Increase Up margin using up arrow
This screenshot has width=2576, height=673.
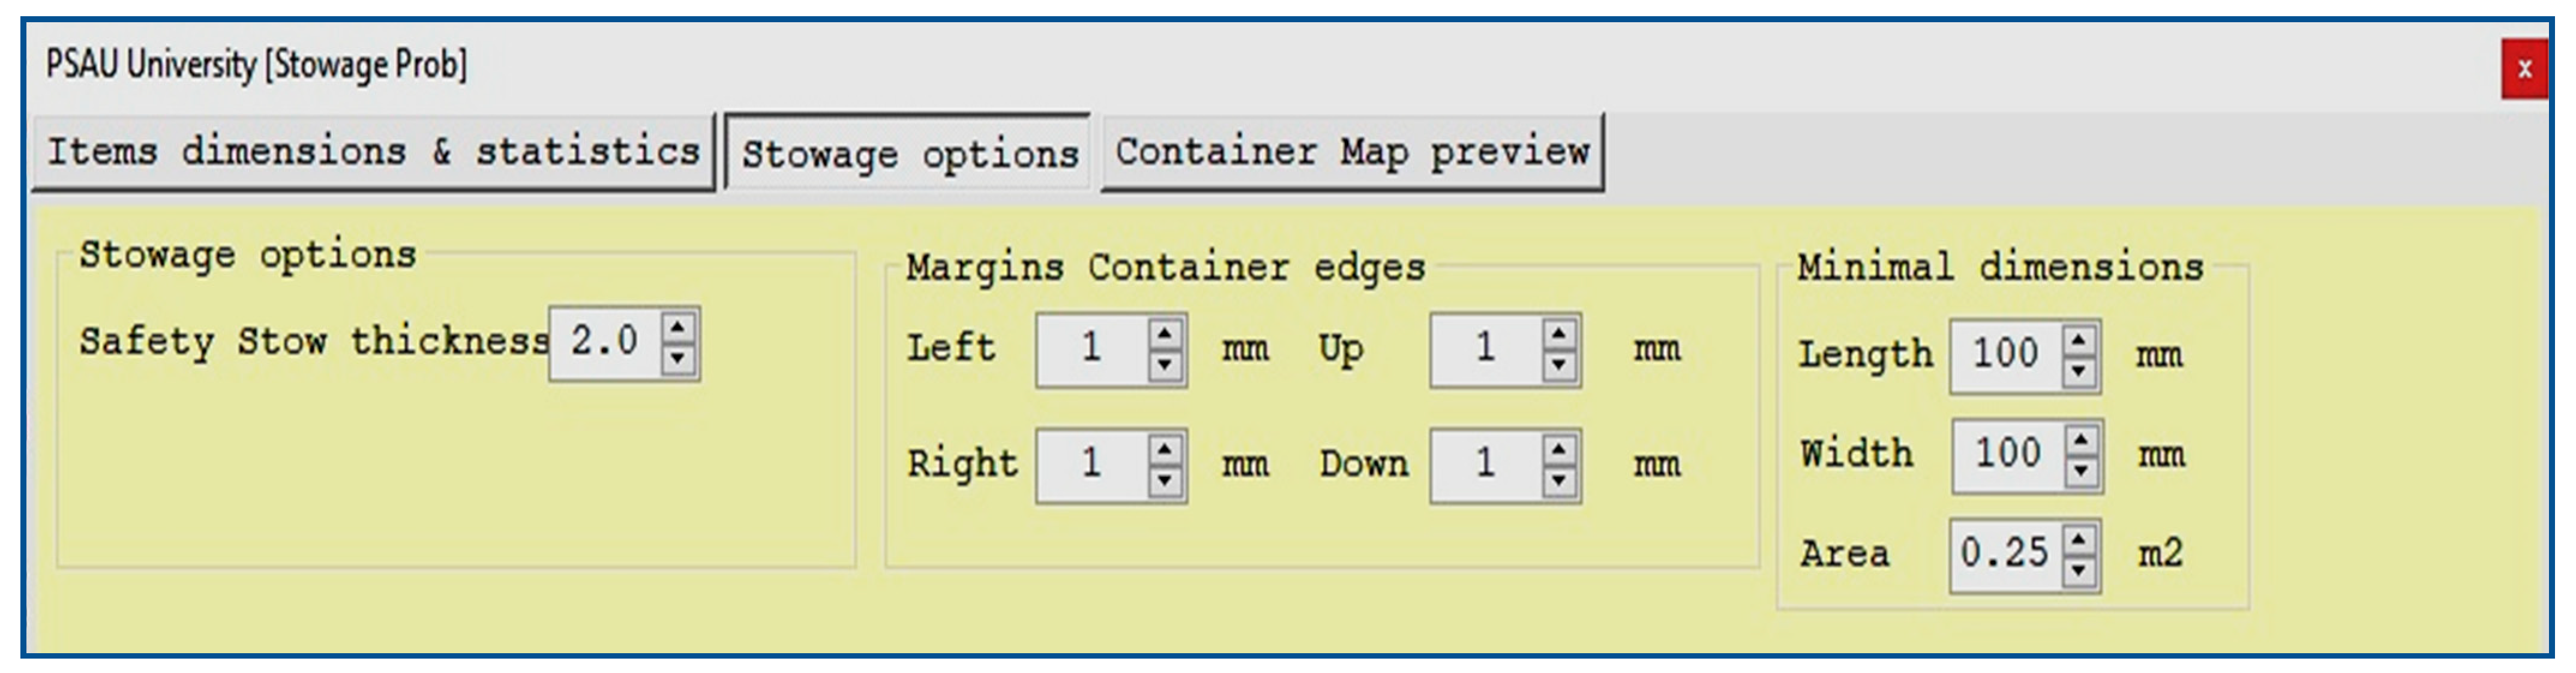(x=1559, y=333)
